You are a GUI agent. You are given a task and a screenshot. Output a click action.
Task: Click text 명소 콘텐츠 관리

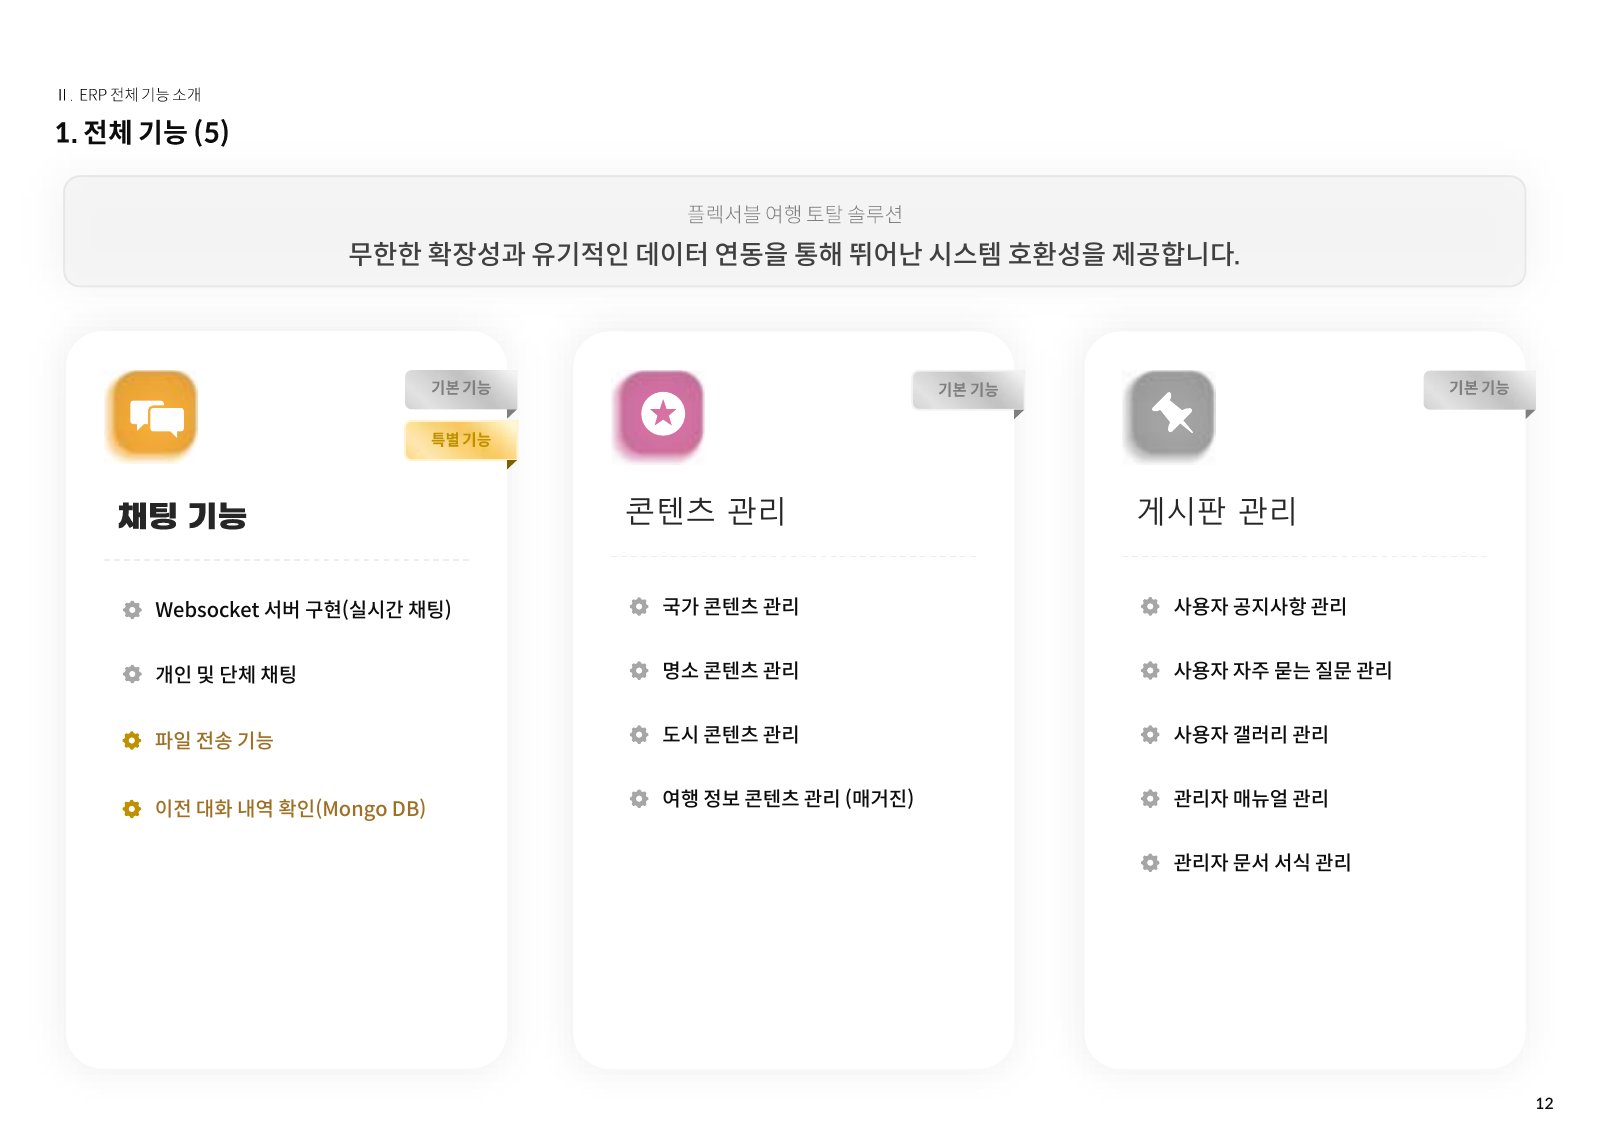731,670
